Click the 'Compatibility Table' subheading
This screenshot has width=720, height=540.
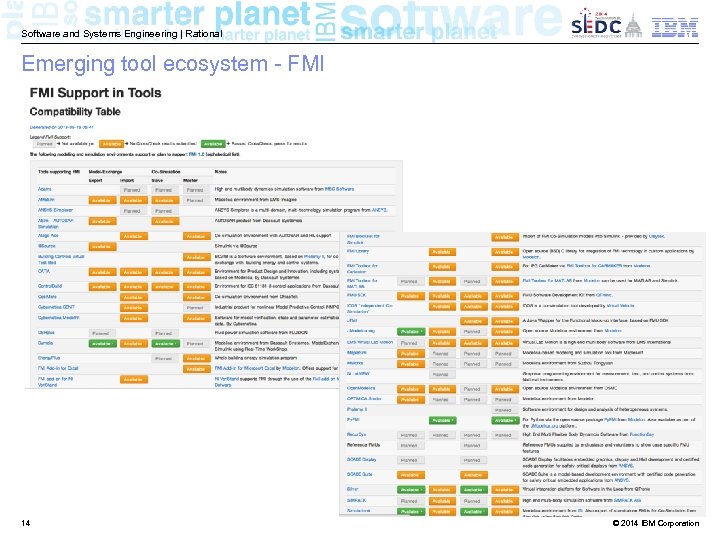pyautogui.click(x=75, y=112)
